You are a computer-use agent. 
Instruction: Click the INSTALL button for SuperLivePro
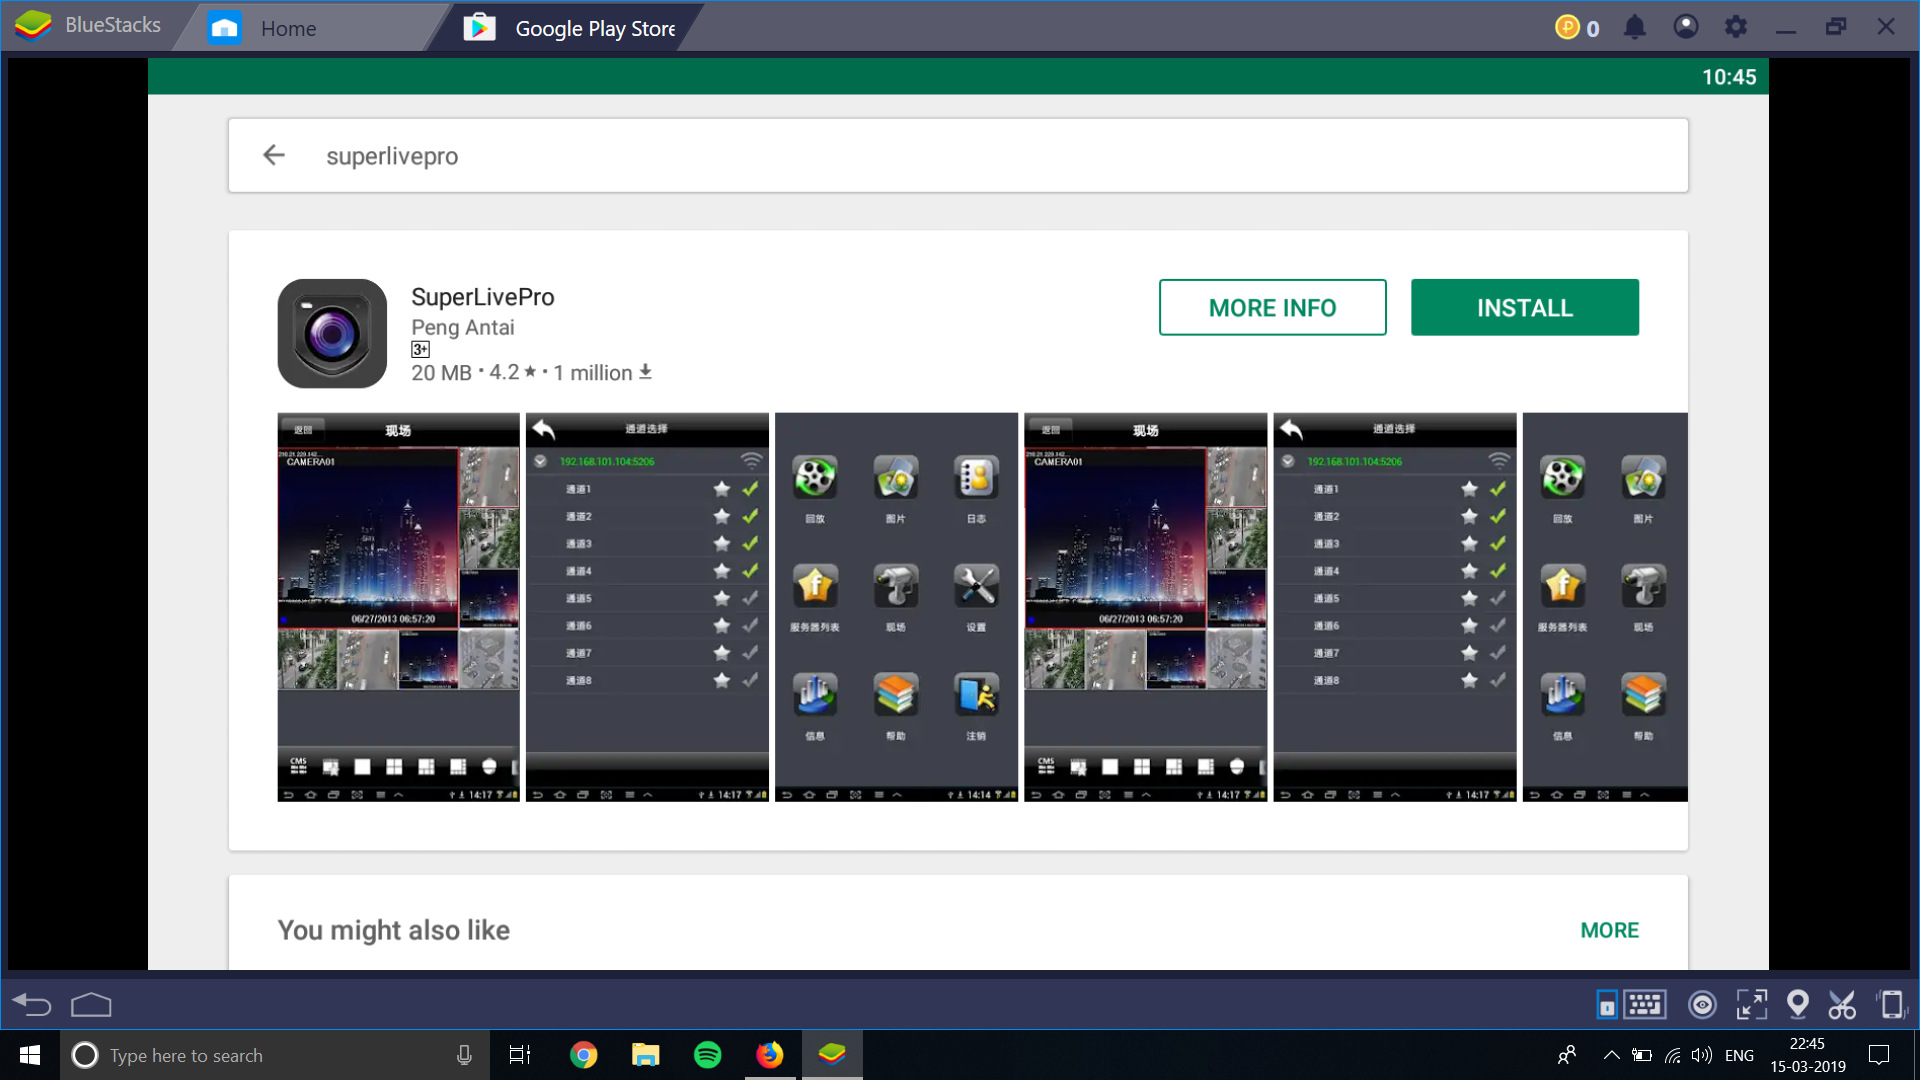[x=1524, y=307]
